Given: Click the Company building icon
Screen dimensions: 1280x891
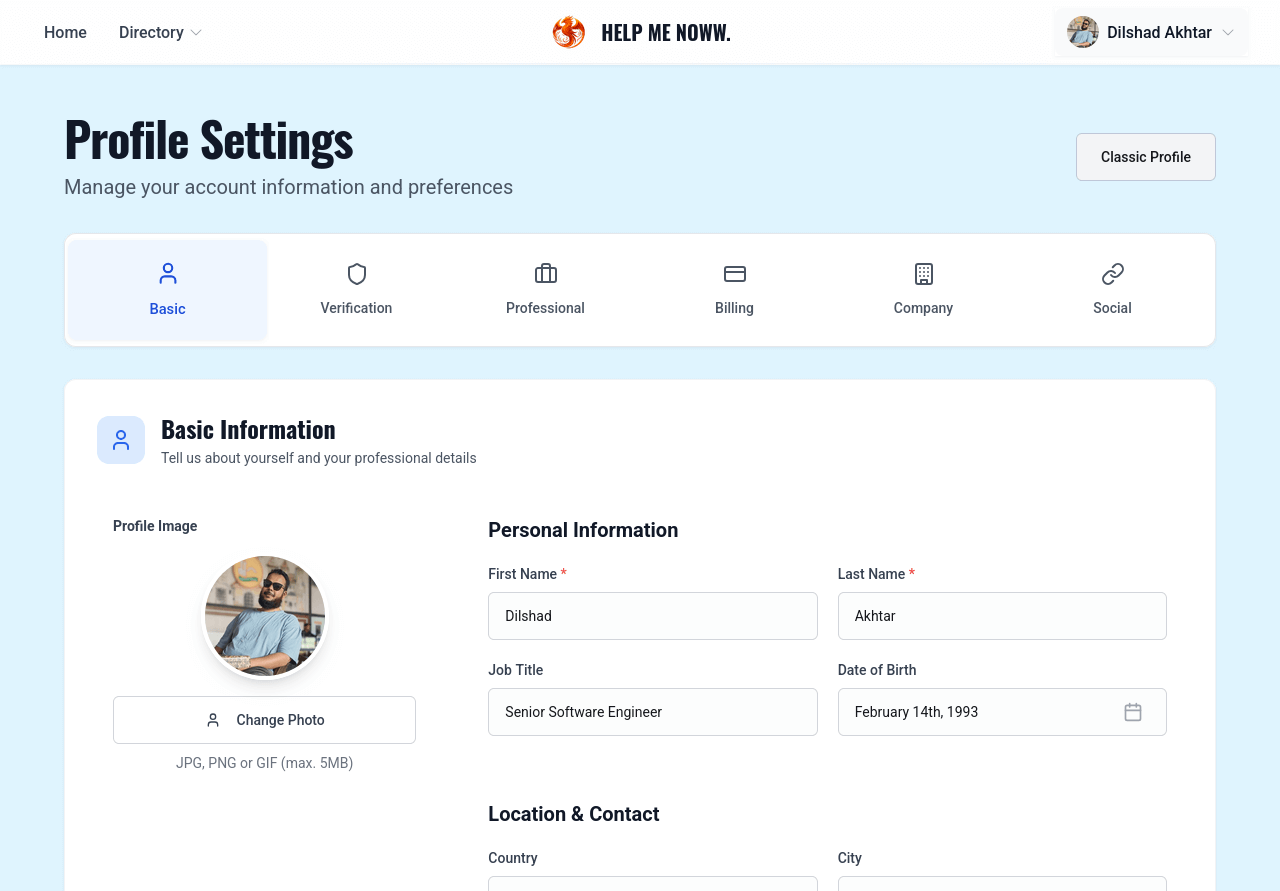Looking at the screenshot, I should coord(924,274).
